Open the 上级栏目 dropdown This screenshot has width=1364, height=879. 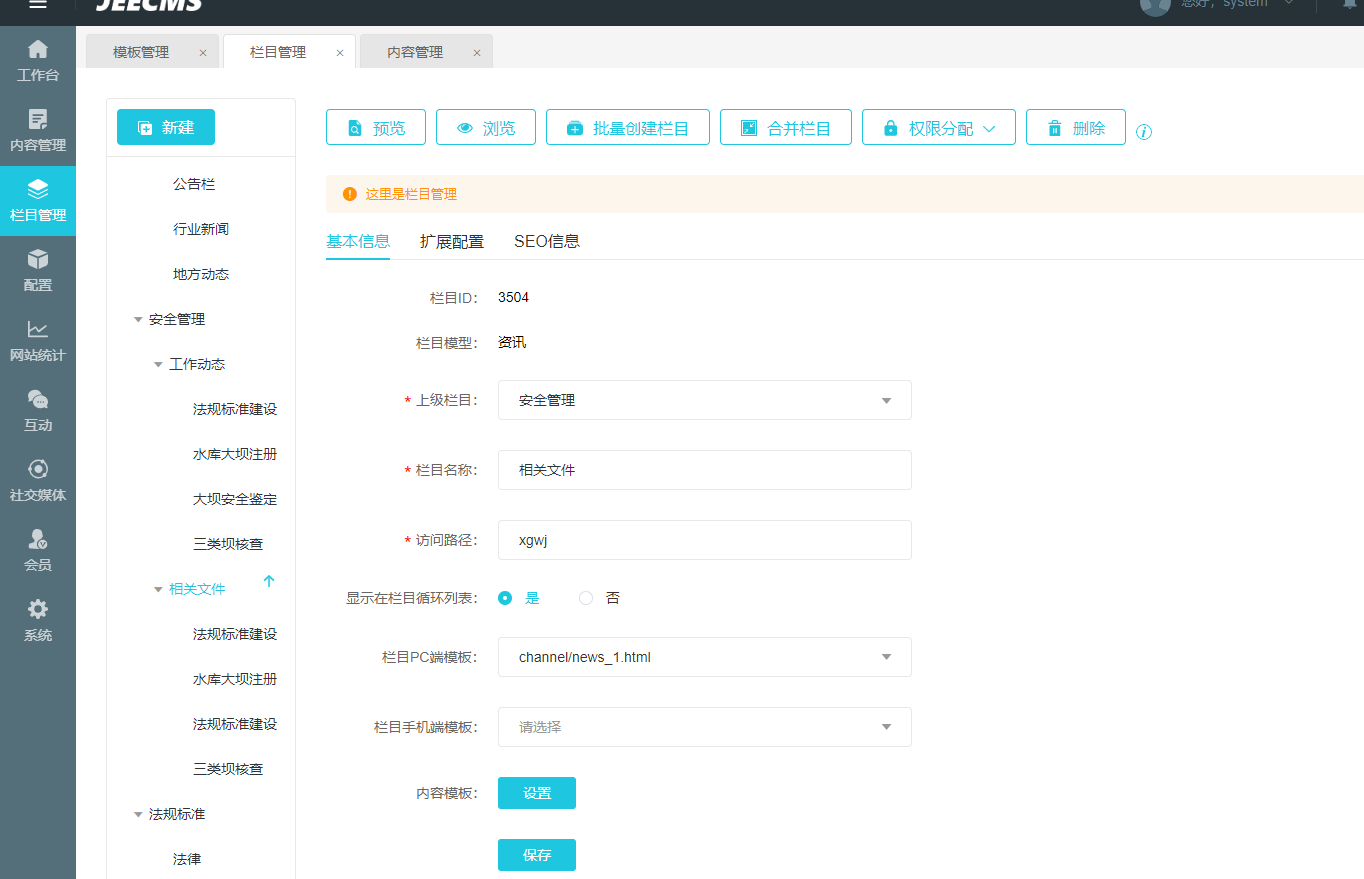click(704, 400)
